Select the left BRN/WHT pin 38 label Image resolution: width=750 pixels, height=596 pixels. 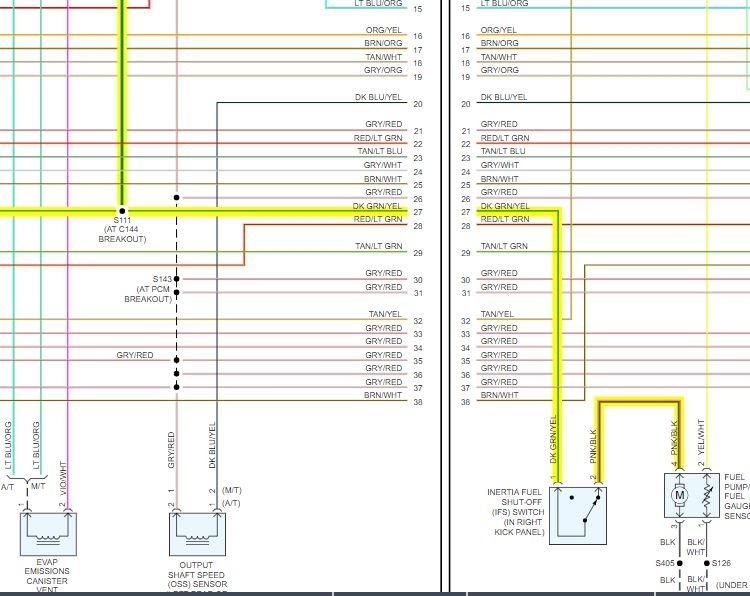pyautogui.click(x=383, y=396)
